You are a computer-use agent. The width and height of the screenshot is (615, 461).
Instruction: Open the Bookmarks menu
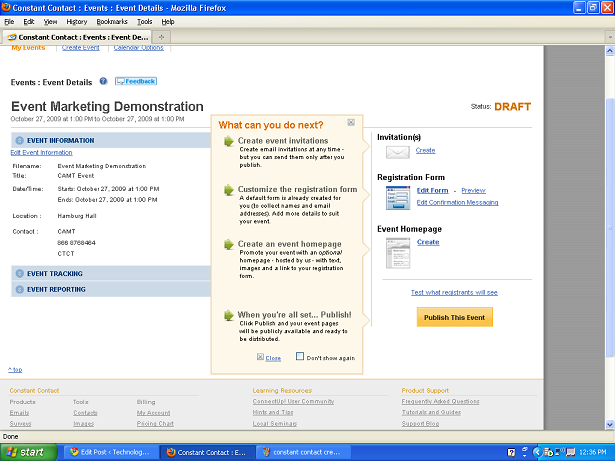click(112, 22)
